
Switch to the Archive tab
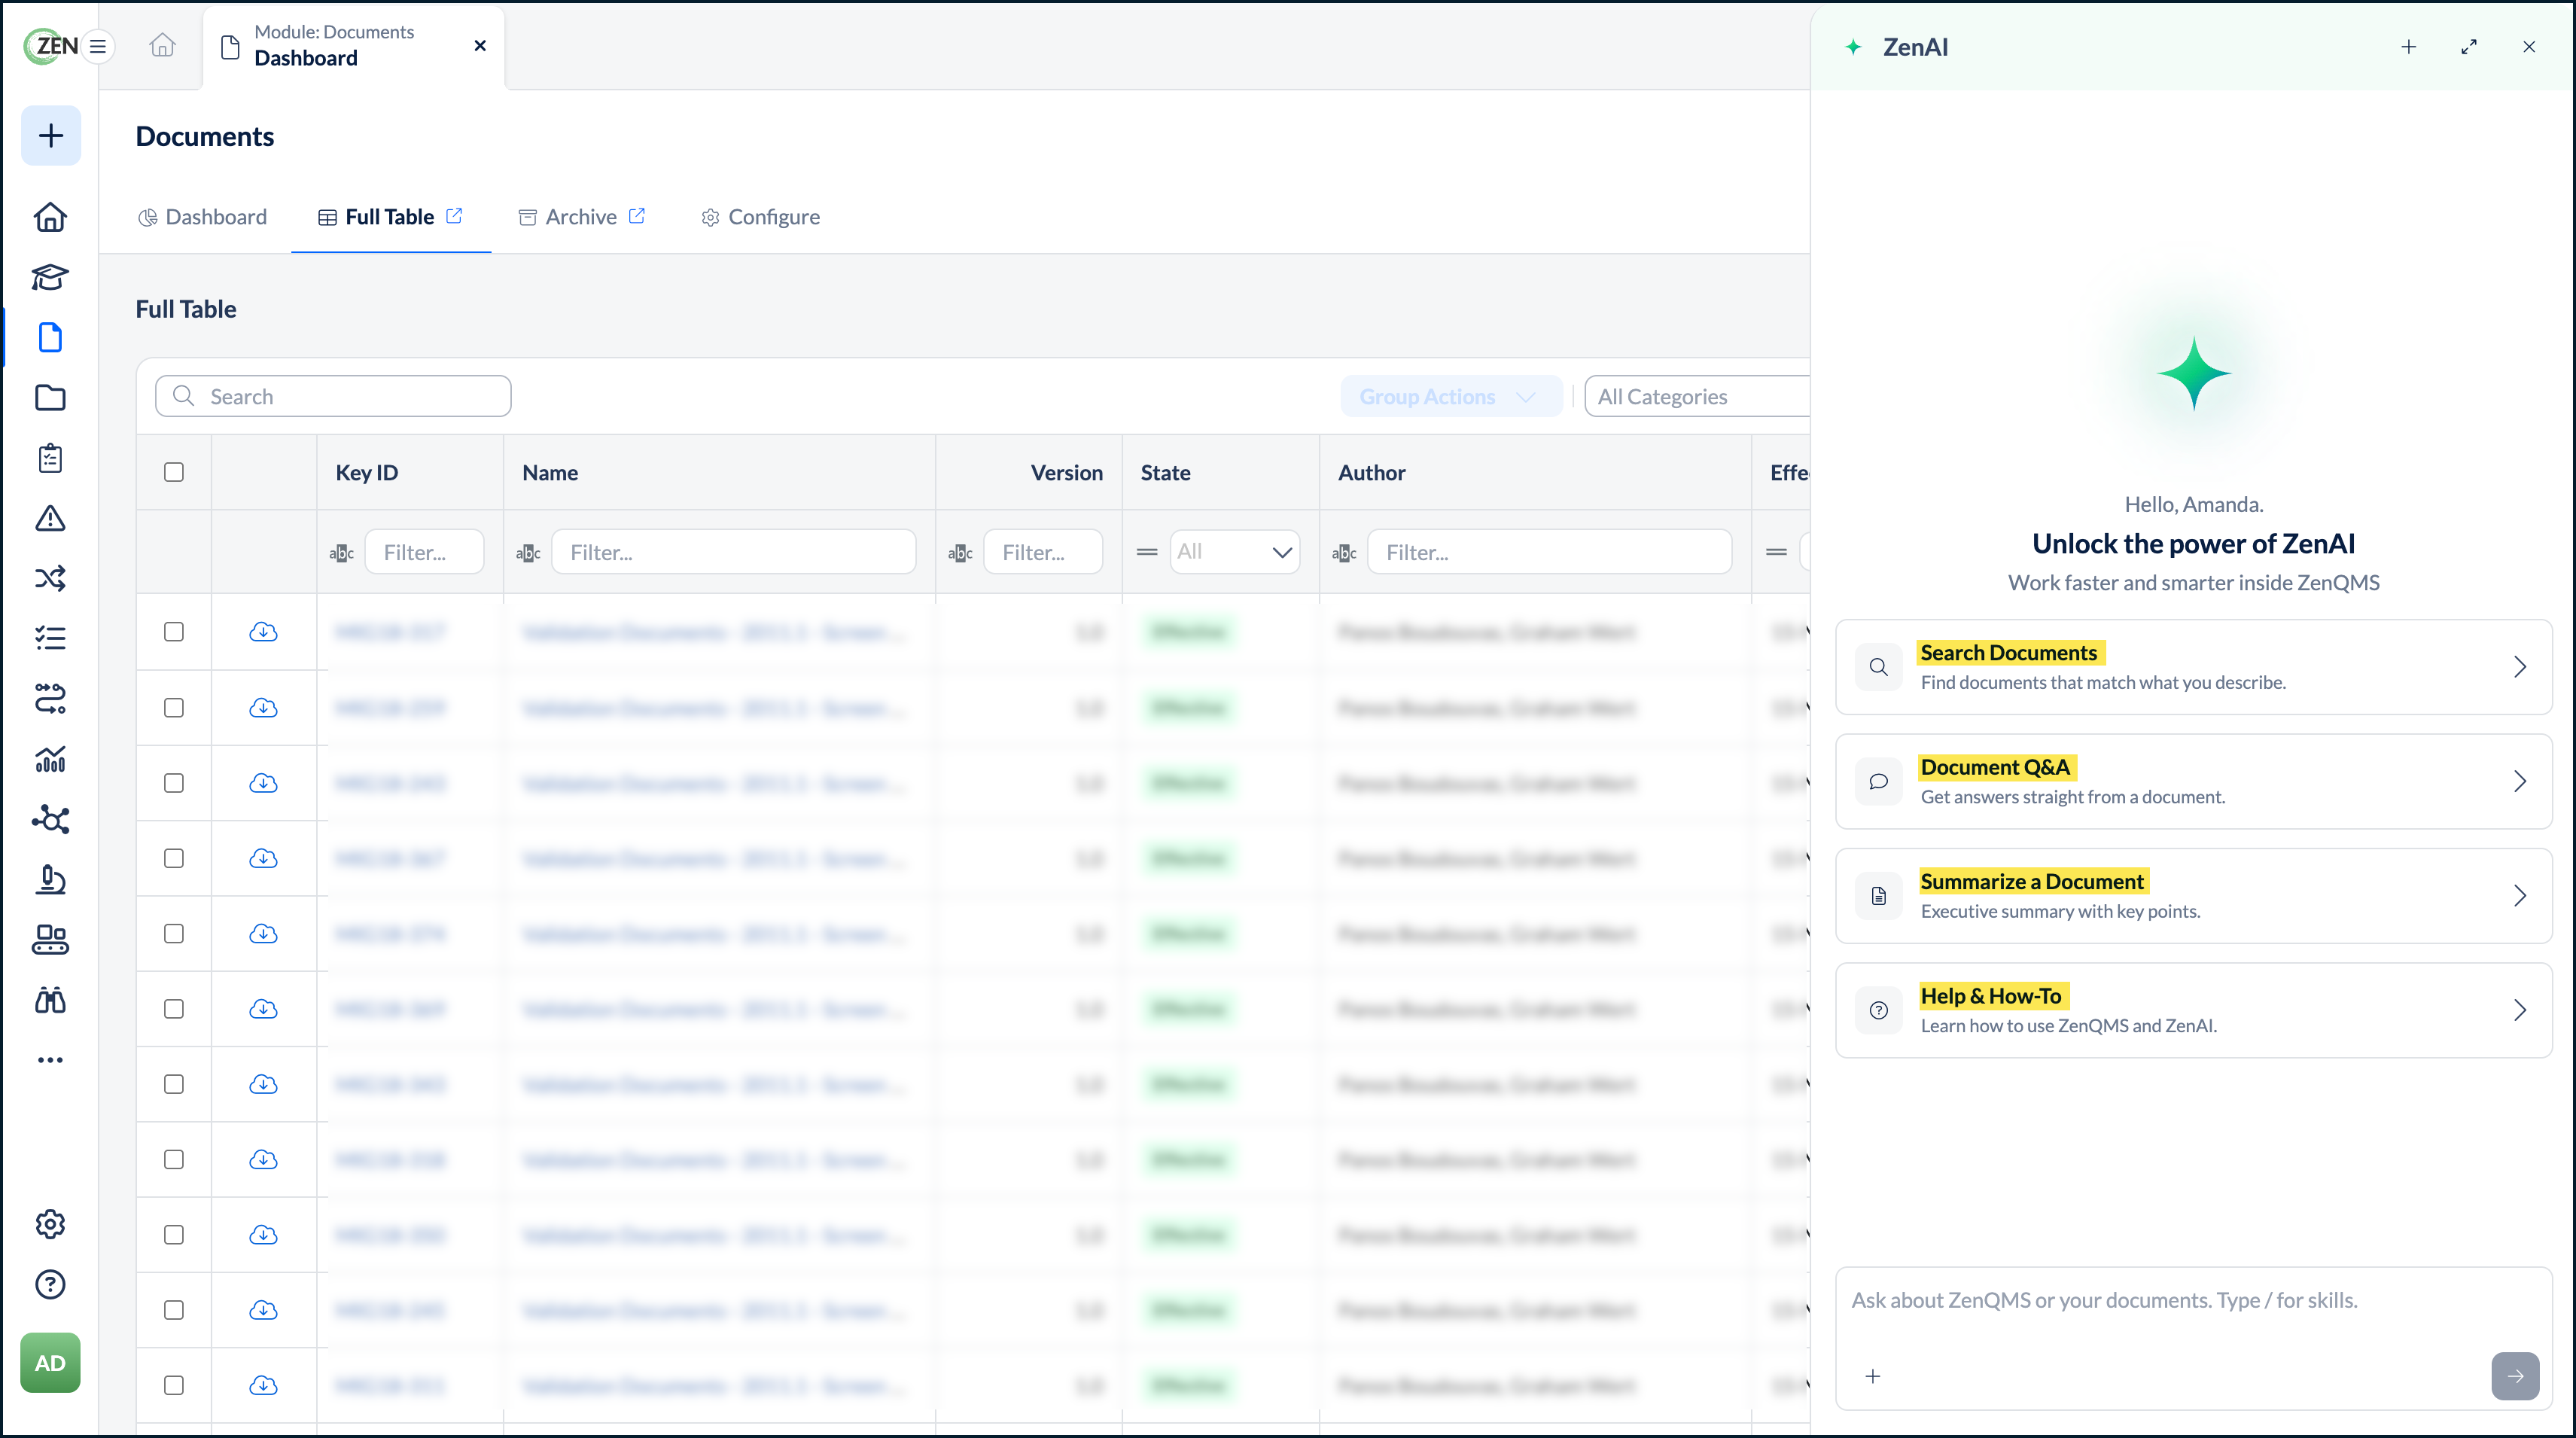click(x=568, y=217)
